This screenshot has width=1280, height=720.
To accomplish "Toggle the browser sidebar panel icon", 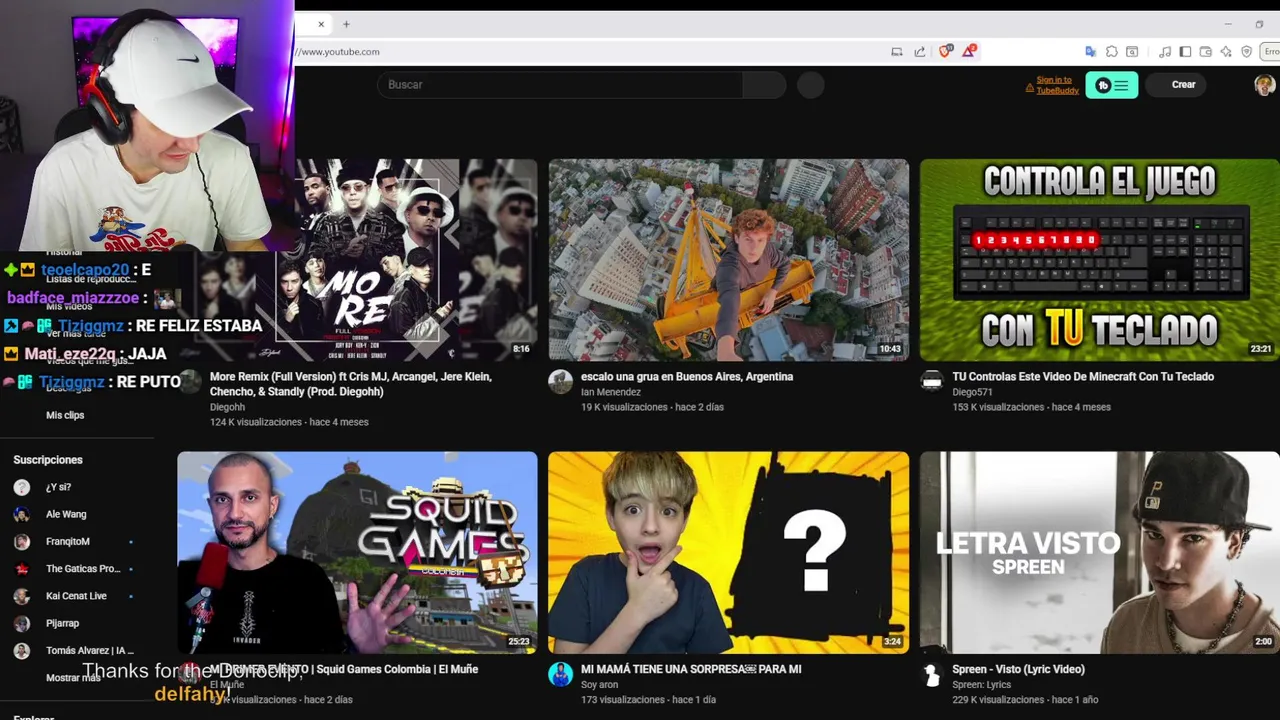I will tap(1185, 52).
